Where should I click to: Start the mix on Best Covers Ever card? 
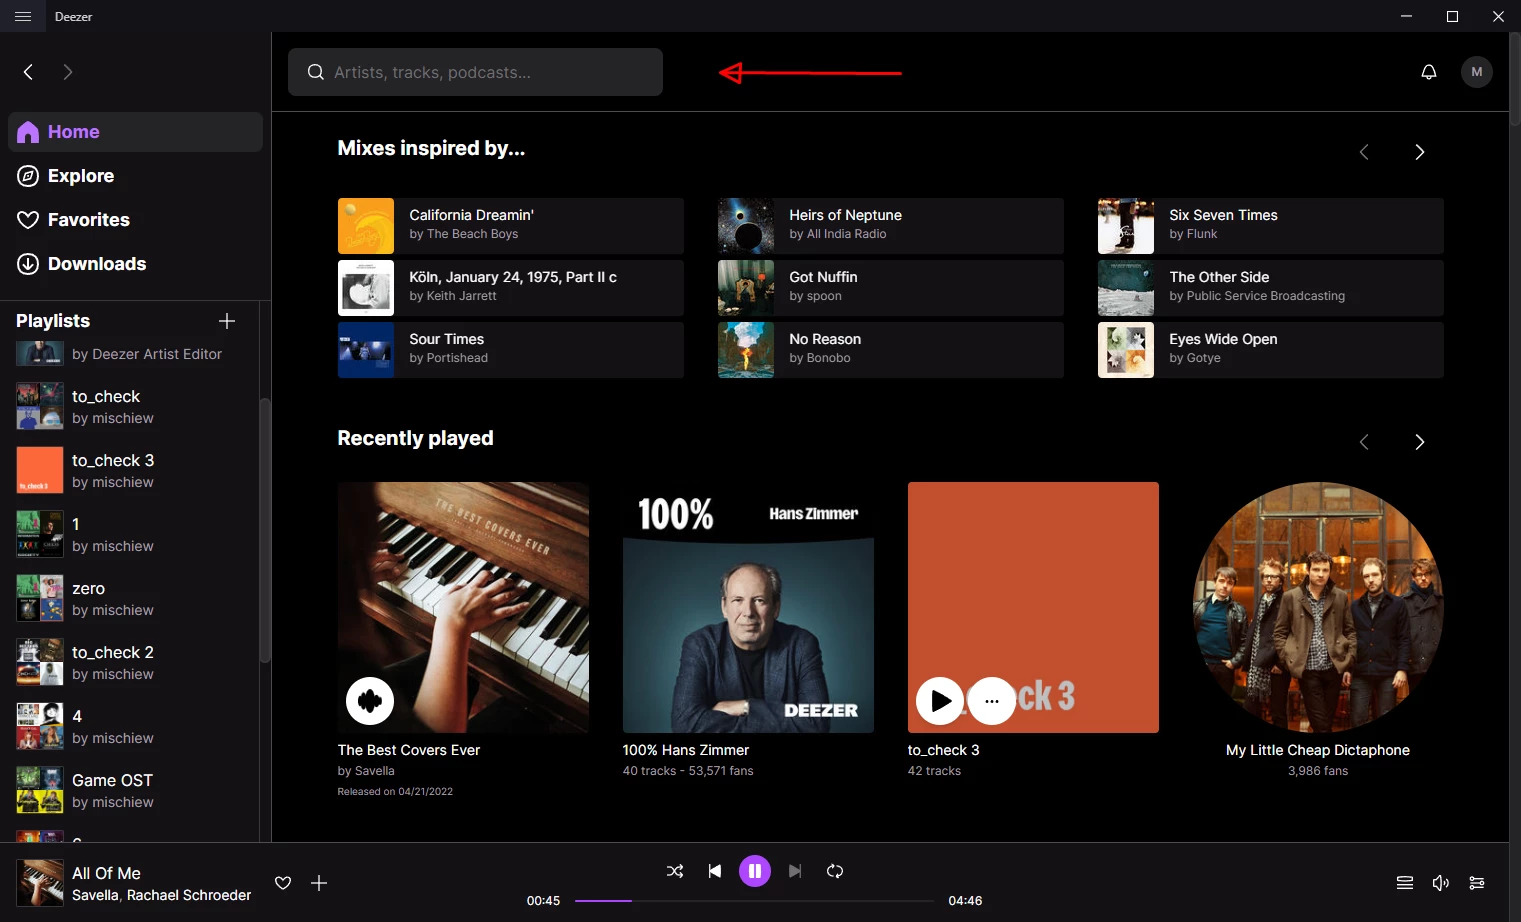click(370, 701)
